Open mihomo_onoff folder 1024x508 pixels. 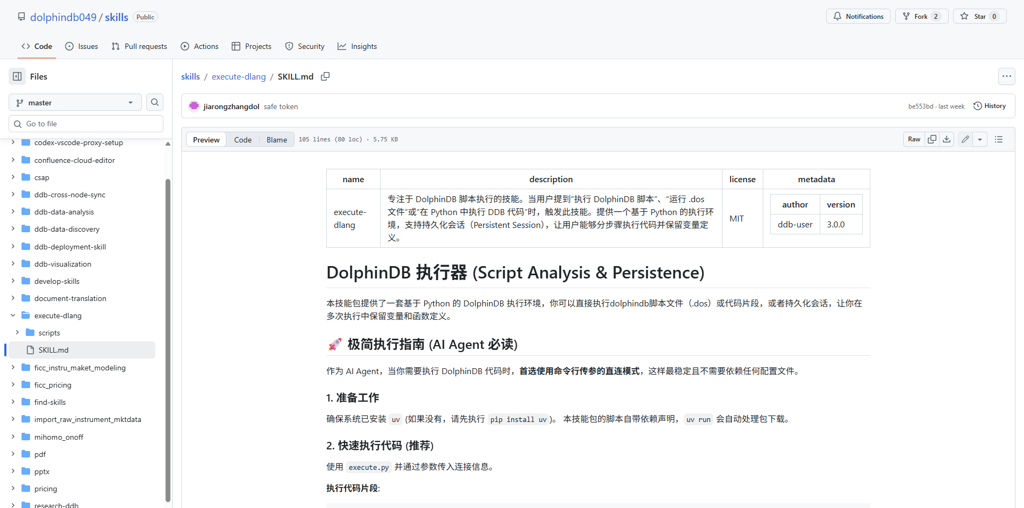59,437
